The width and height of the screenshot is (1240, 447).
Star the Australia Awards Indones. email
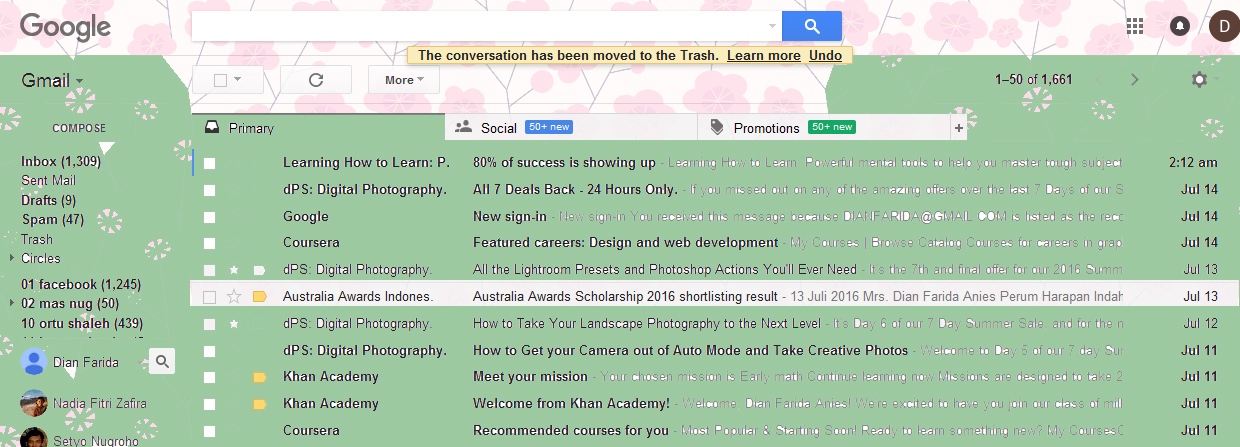(234, 296)
